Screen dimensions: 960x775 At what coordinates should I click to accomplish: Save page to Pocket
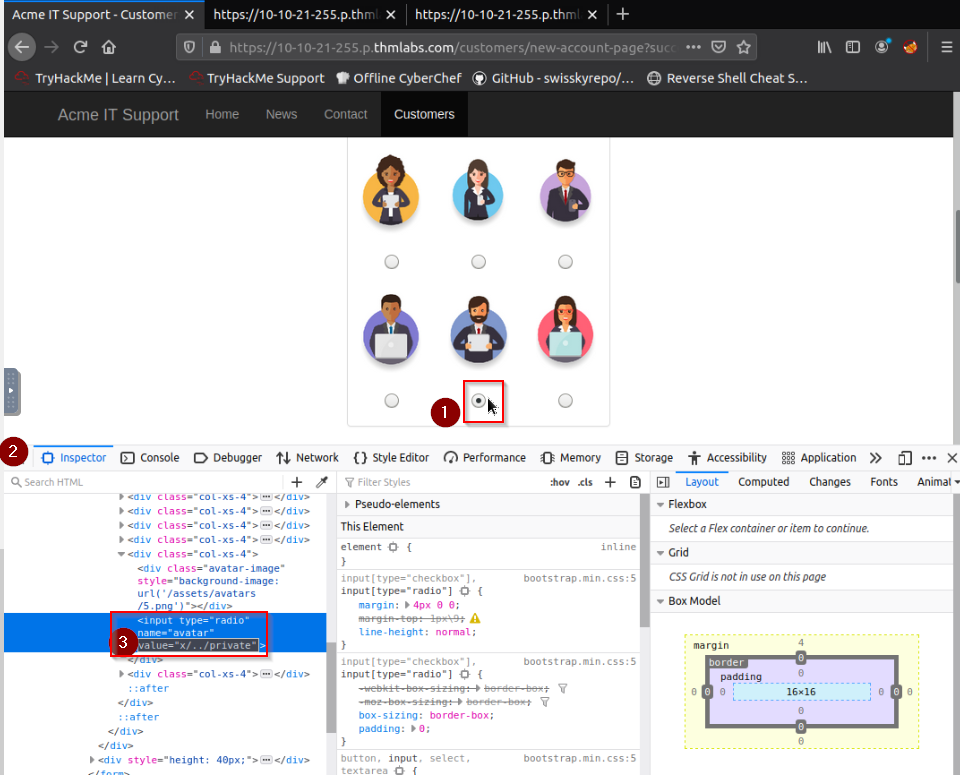719,47
